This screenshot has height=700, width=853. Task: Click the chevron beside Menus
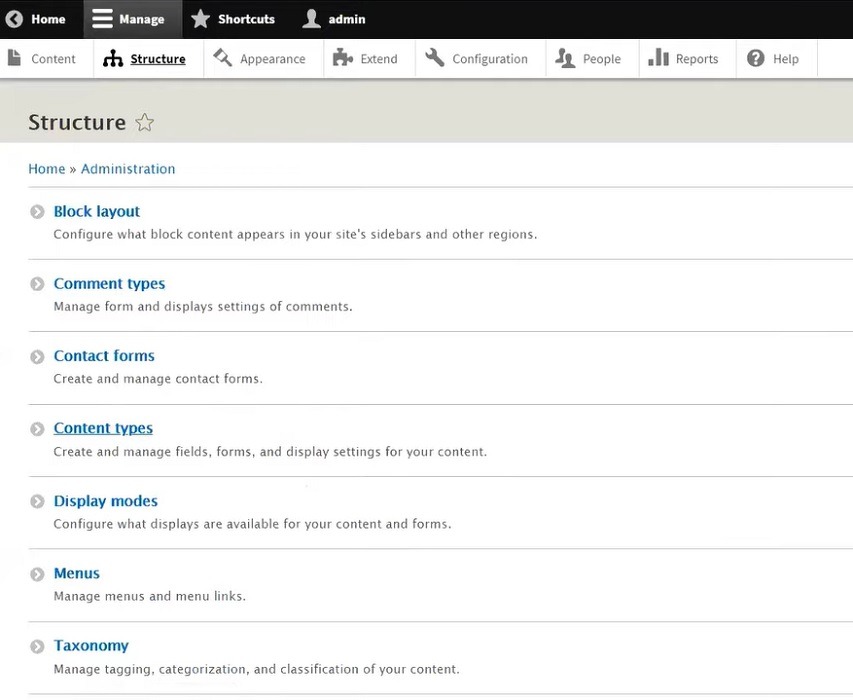click(x=37, y=573)
